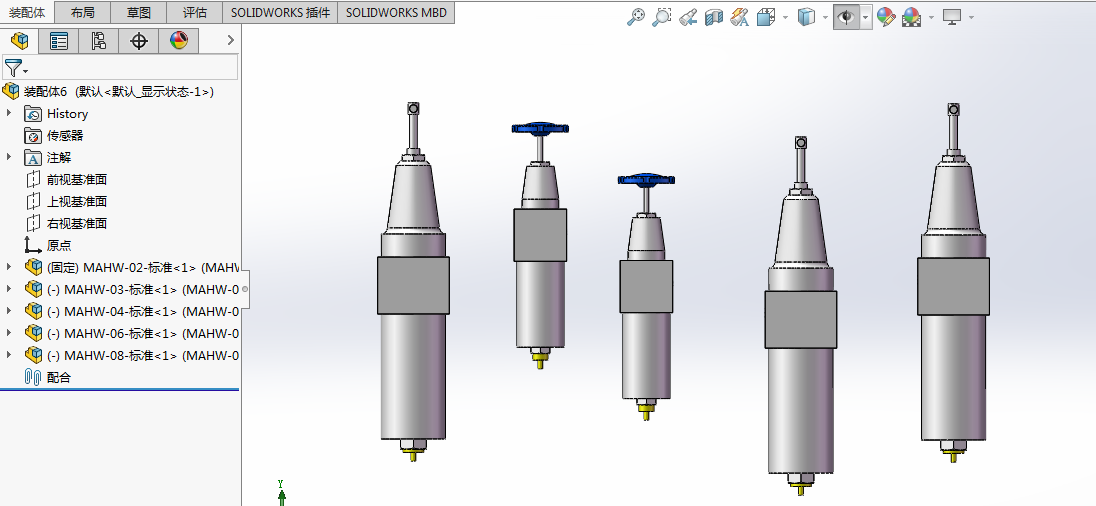This screenshot has height=506, width=1096.
Task: Select the FeatureManager Design Tree tab icon
Action: point(20,41)
